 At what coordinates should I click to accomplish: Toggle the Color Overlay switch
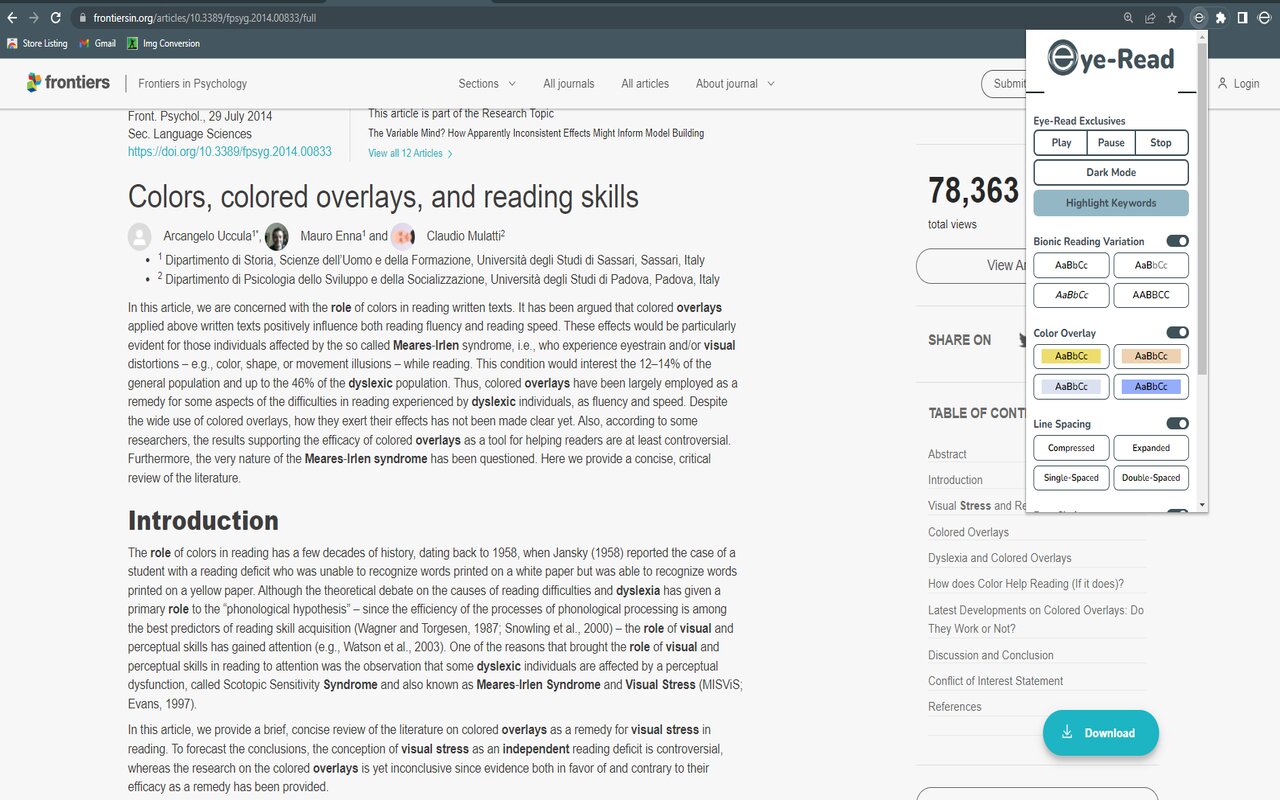[1177, 333]
